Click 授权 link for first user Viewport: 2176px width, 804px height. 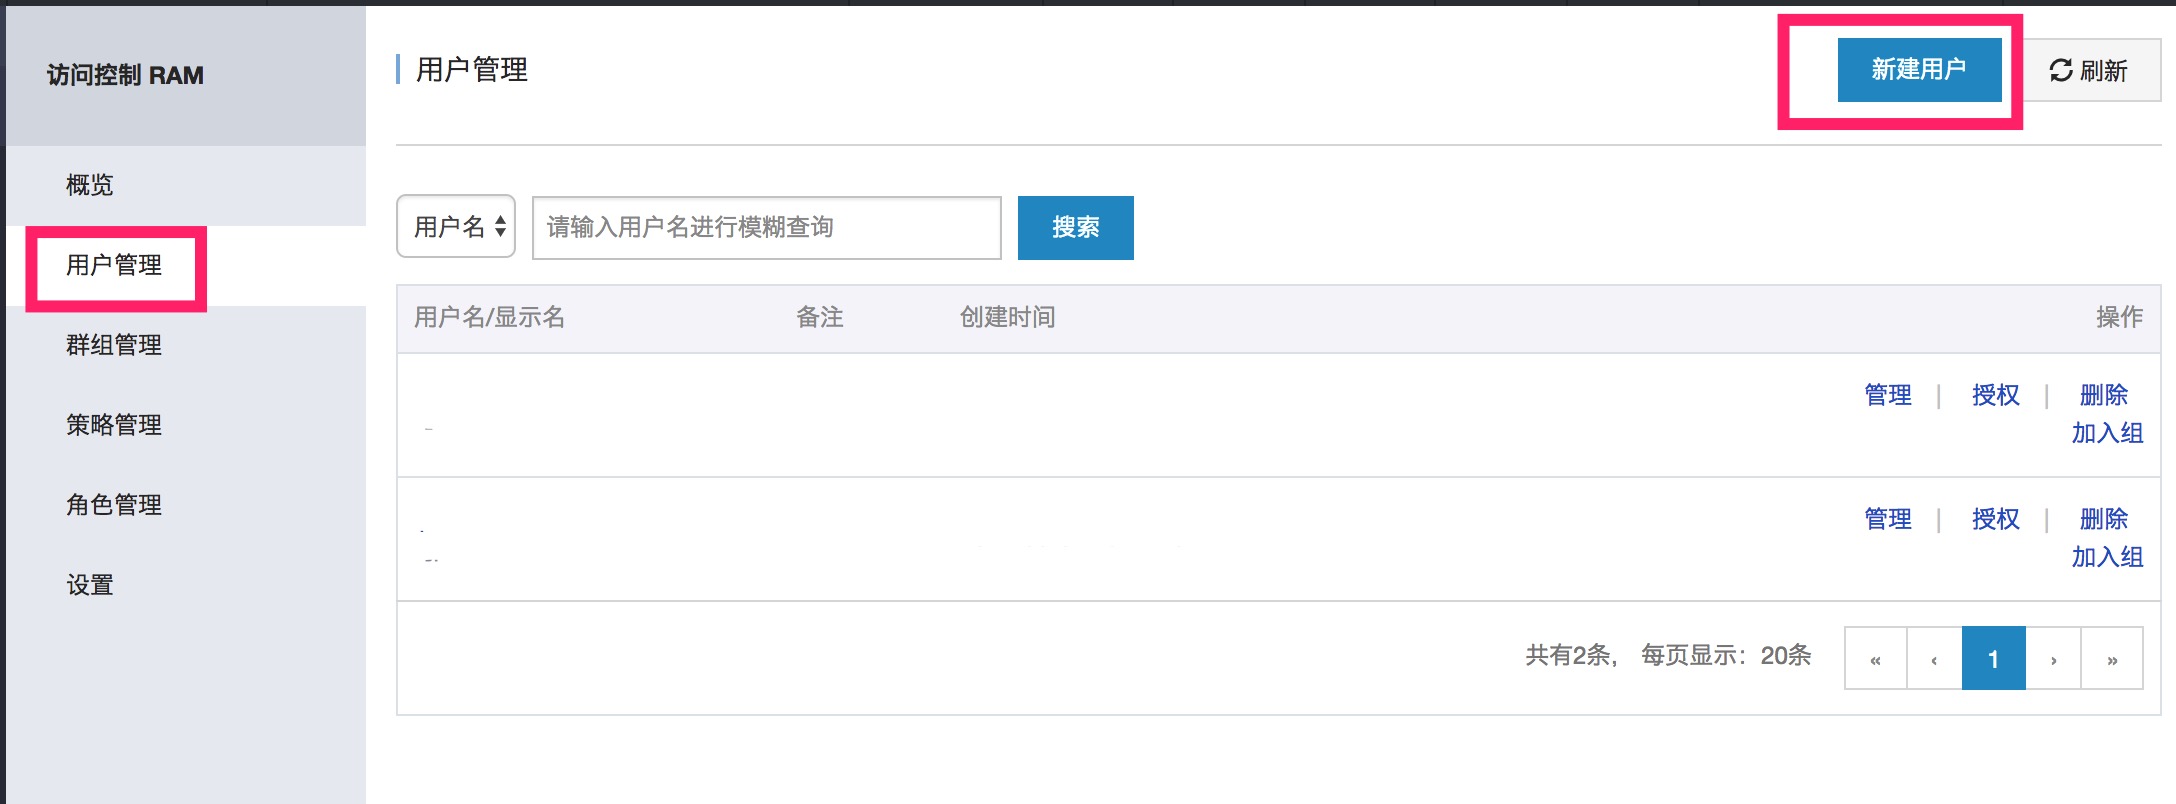(1995, 395)
